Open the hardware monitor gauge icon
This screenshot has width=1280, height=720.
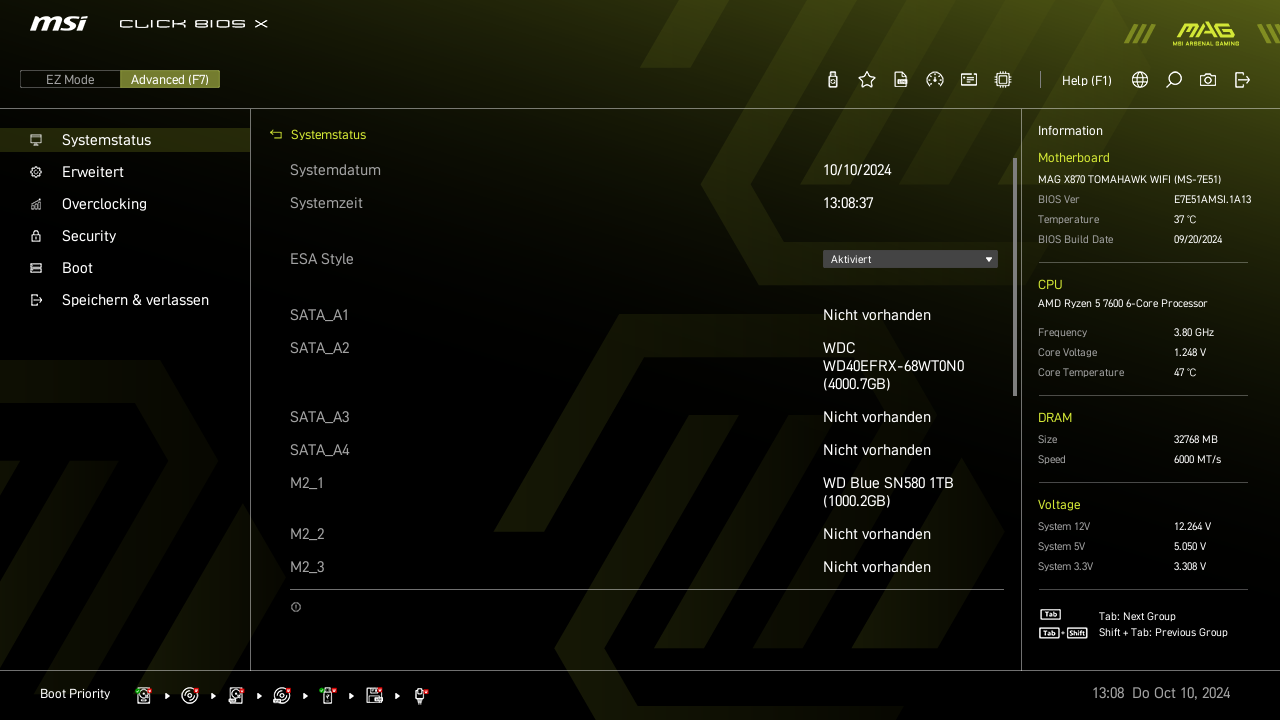pos(935,80)
